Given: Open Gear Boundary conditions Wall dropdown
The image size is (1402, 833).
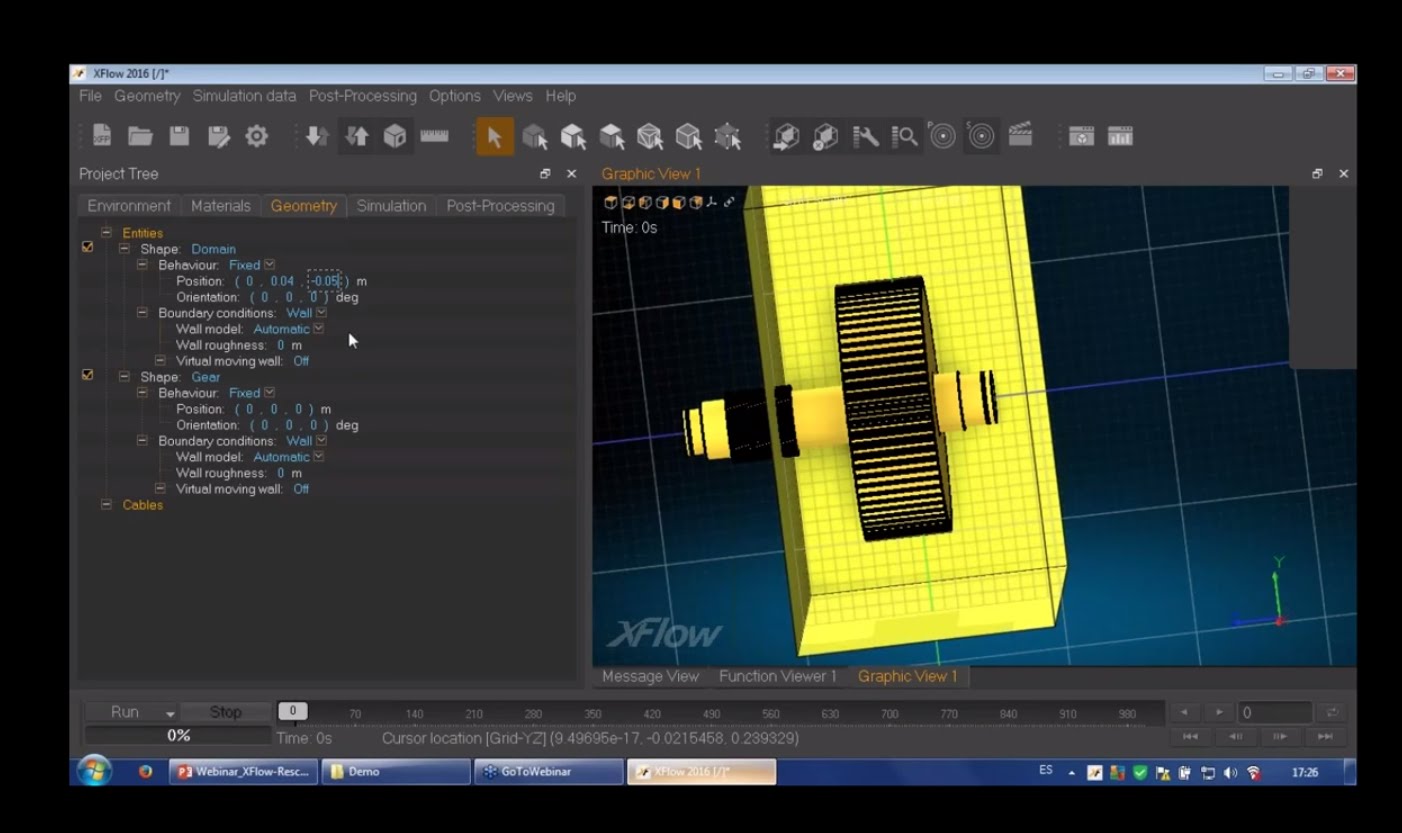Looking at the screenshot, I should (320, 441).
